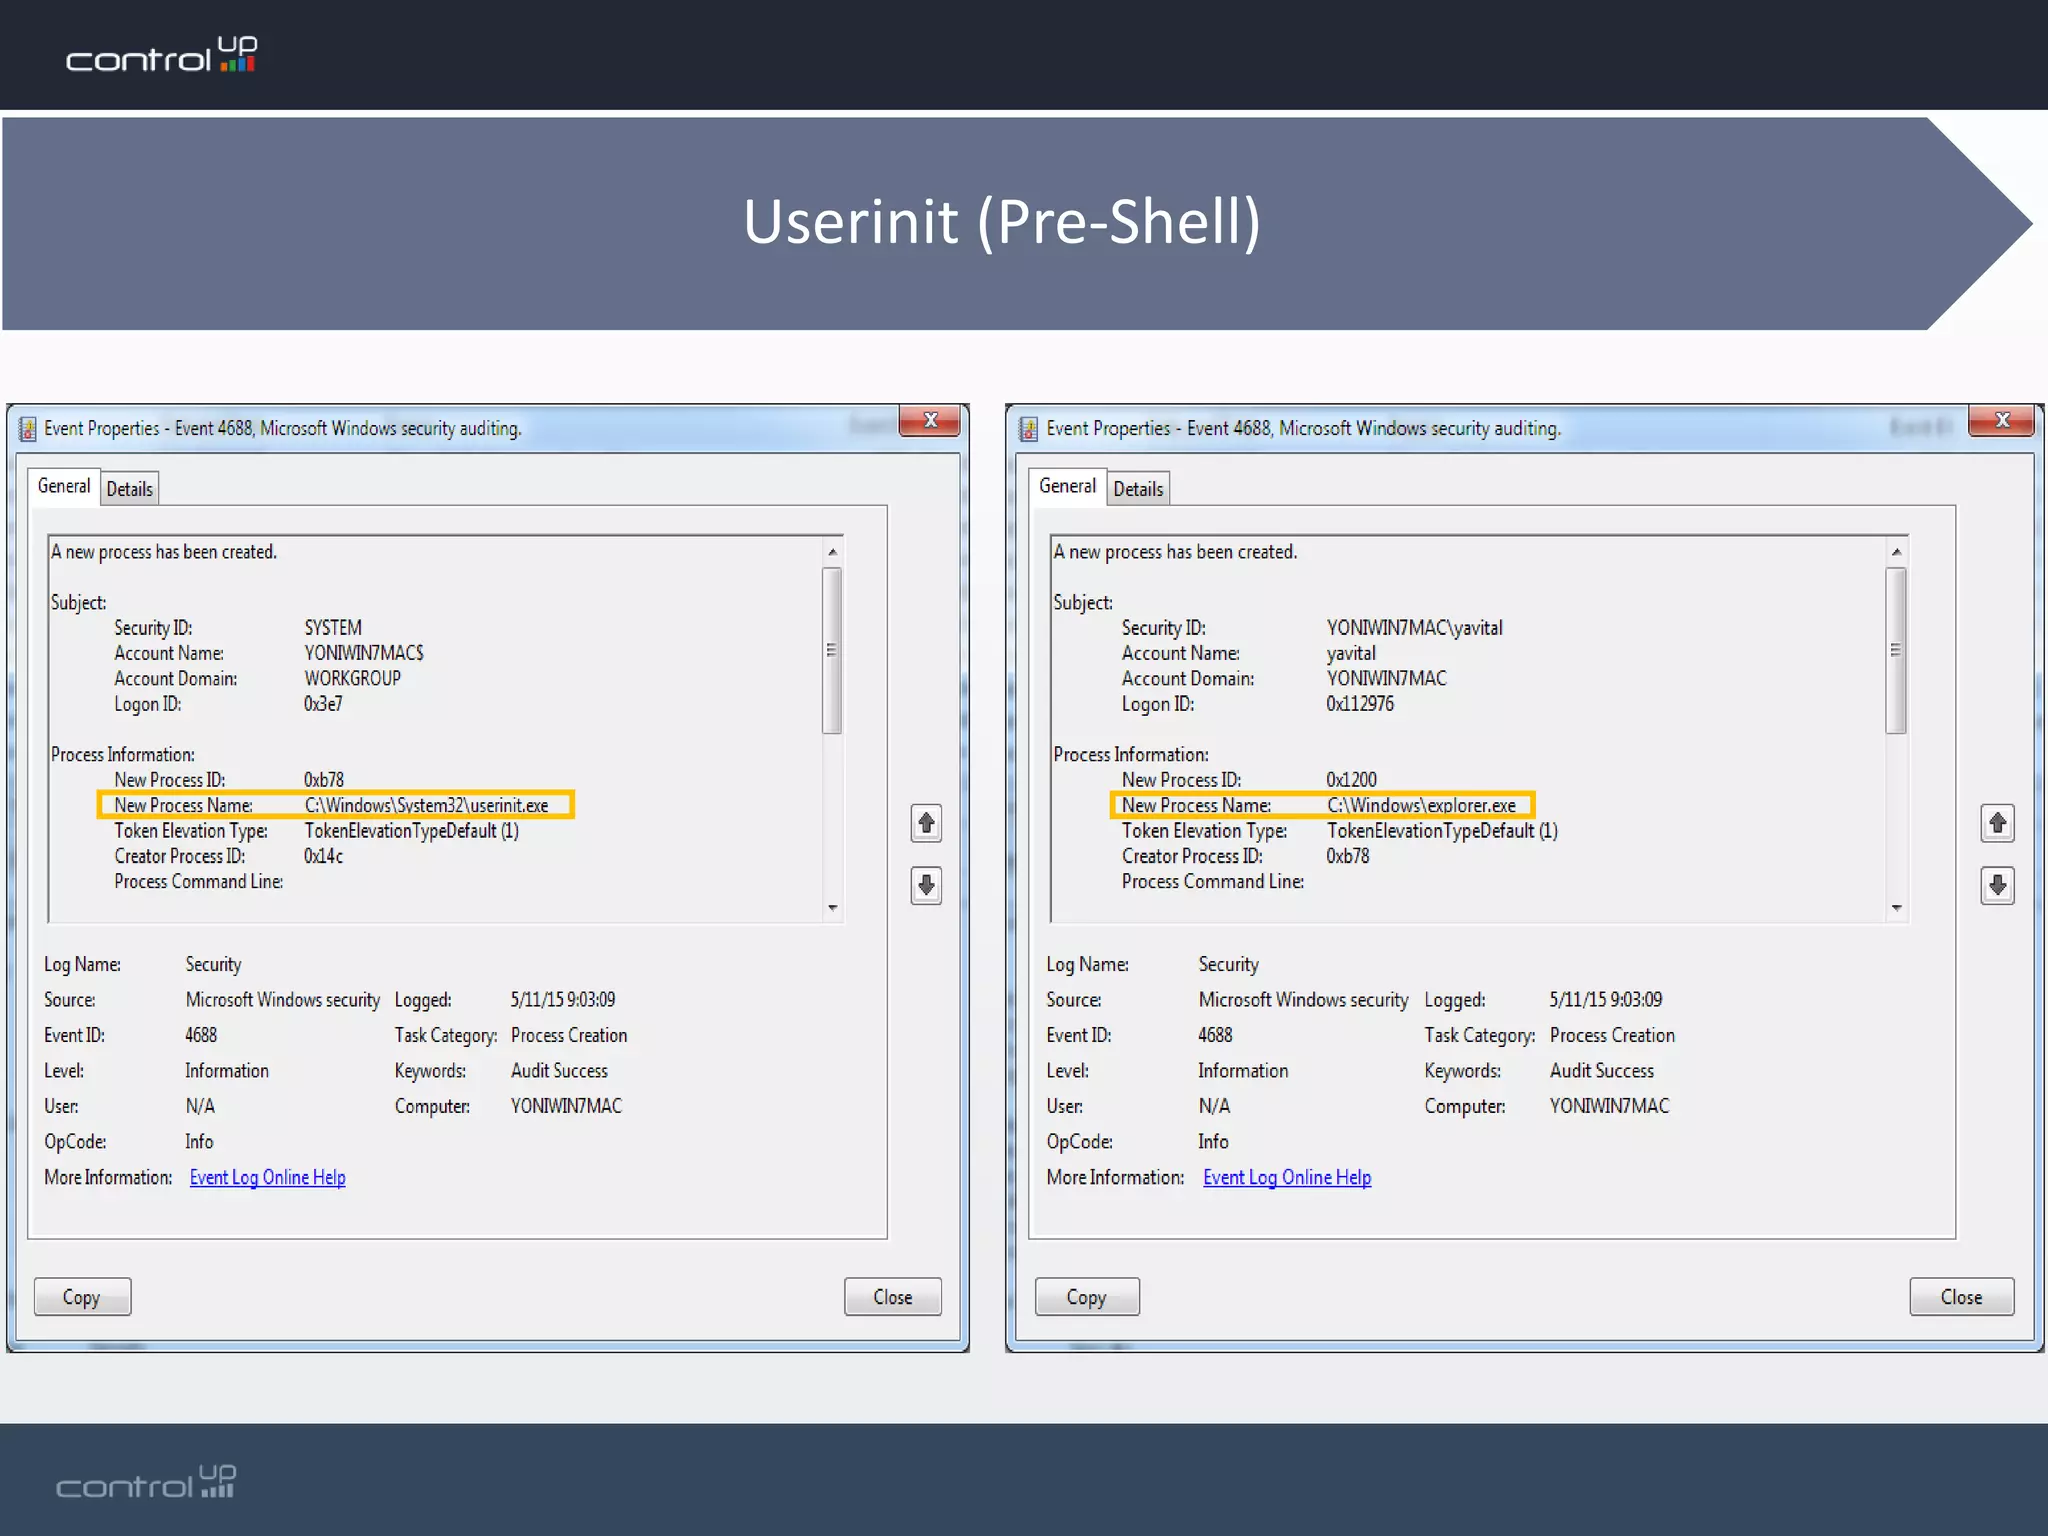Click New Process ID 0xb78 in left dialog

click(324, 780)
